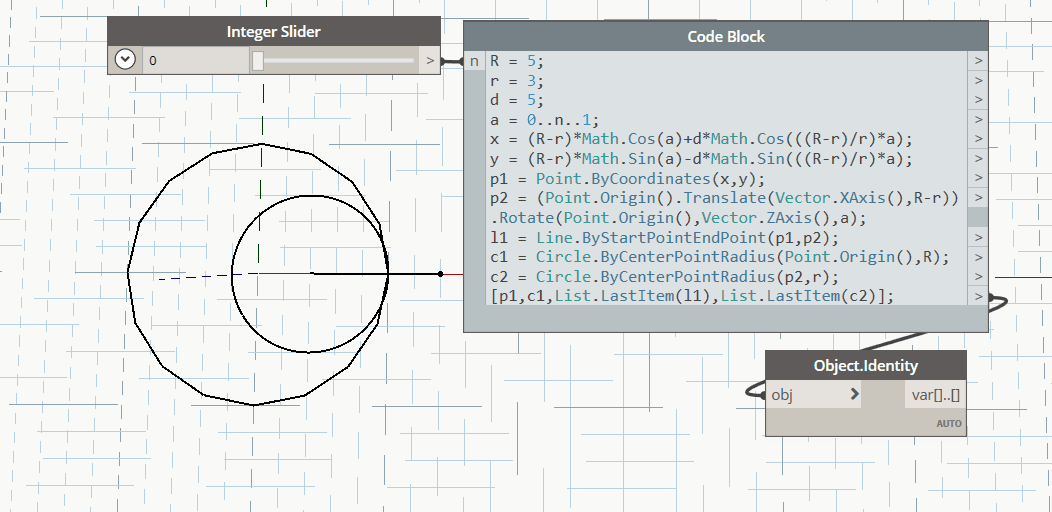Click the Code Block input port n
The height and width of the screenshot is (512, 1052).
tap(474, 61)
